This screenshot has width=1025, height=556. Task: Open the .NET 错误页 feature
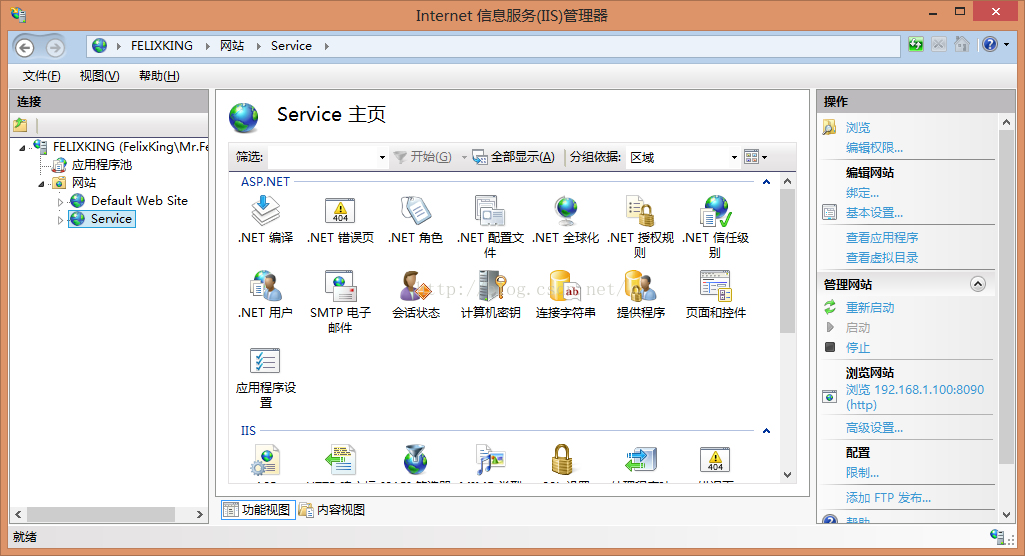[340, 220]
